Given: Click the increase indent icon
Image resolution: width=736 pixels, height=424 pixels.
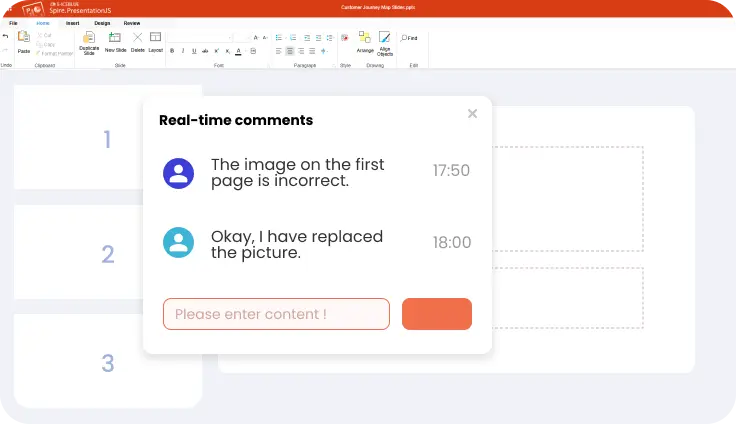Looking at the screenshot, I should click(318, 38).
